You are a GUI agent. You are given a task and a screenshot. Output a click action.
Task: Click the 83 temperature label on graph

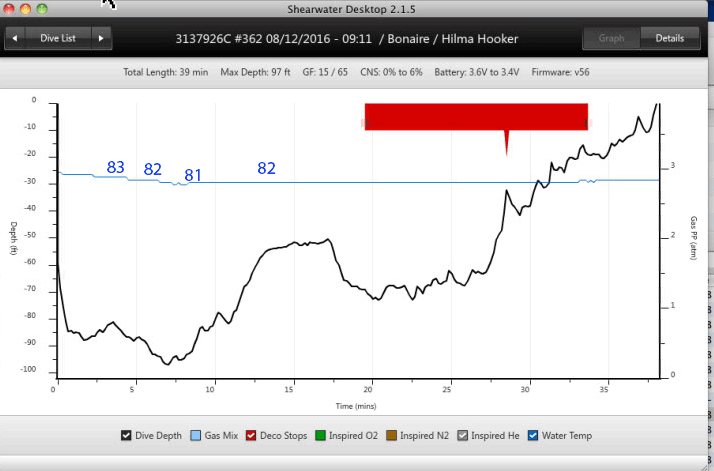[116, 167]
